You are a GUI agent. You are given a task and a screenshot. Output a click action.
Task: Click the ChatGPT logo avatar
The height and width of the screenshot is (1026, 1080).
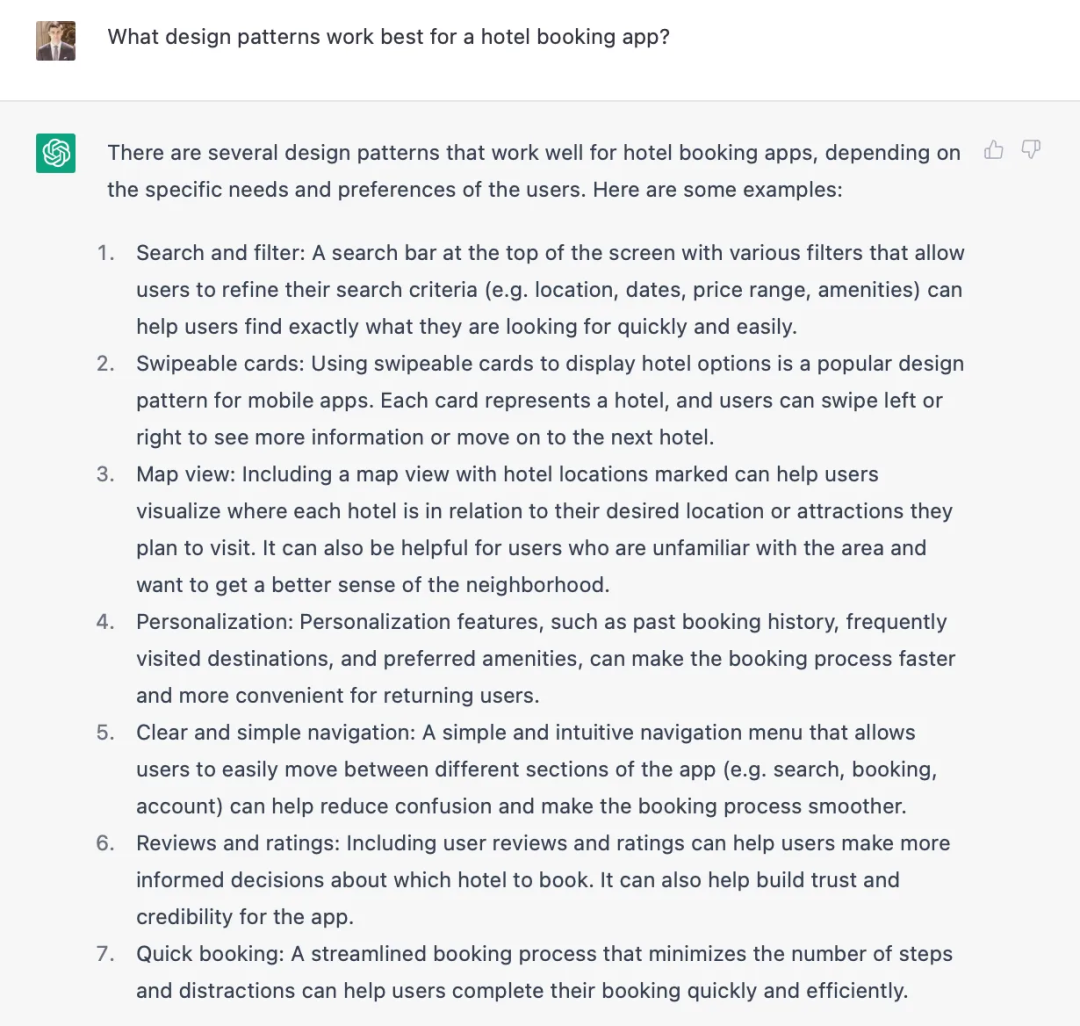56,153
